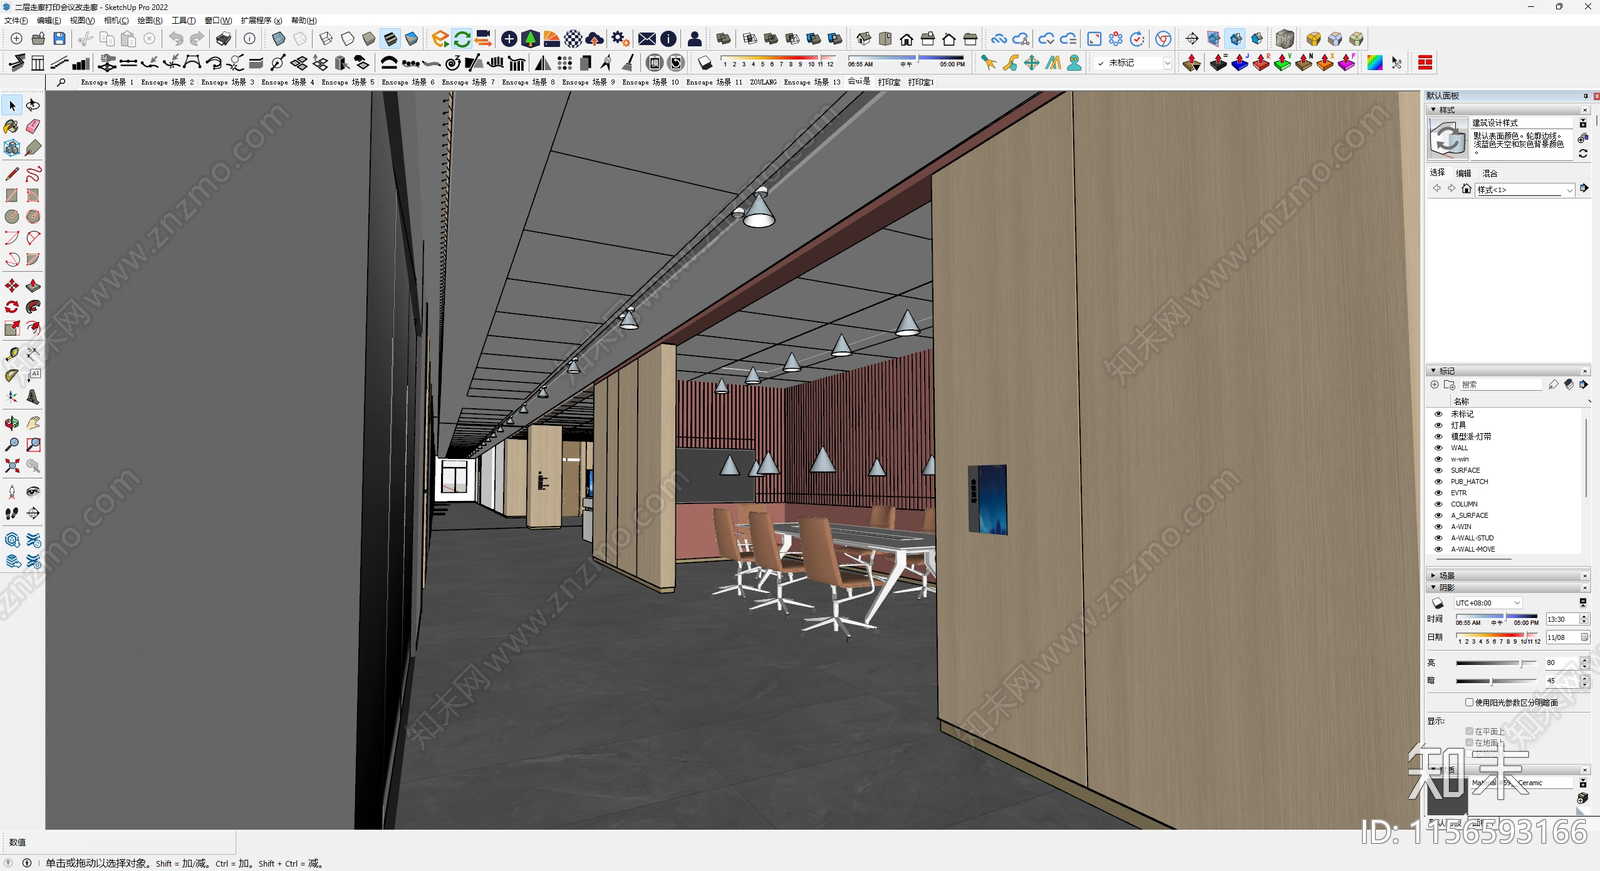Hide the SURFACE tag
Image resolution: width=1600 pixels, height=871 pixels.
click(x=1439, y=470)
